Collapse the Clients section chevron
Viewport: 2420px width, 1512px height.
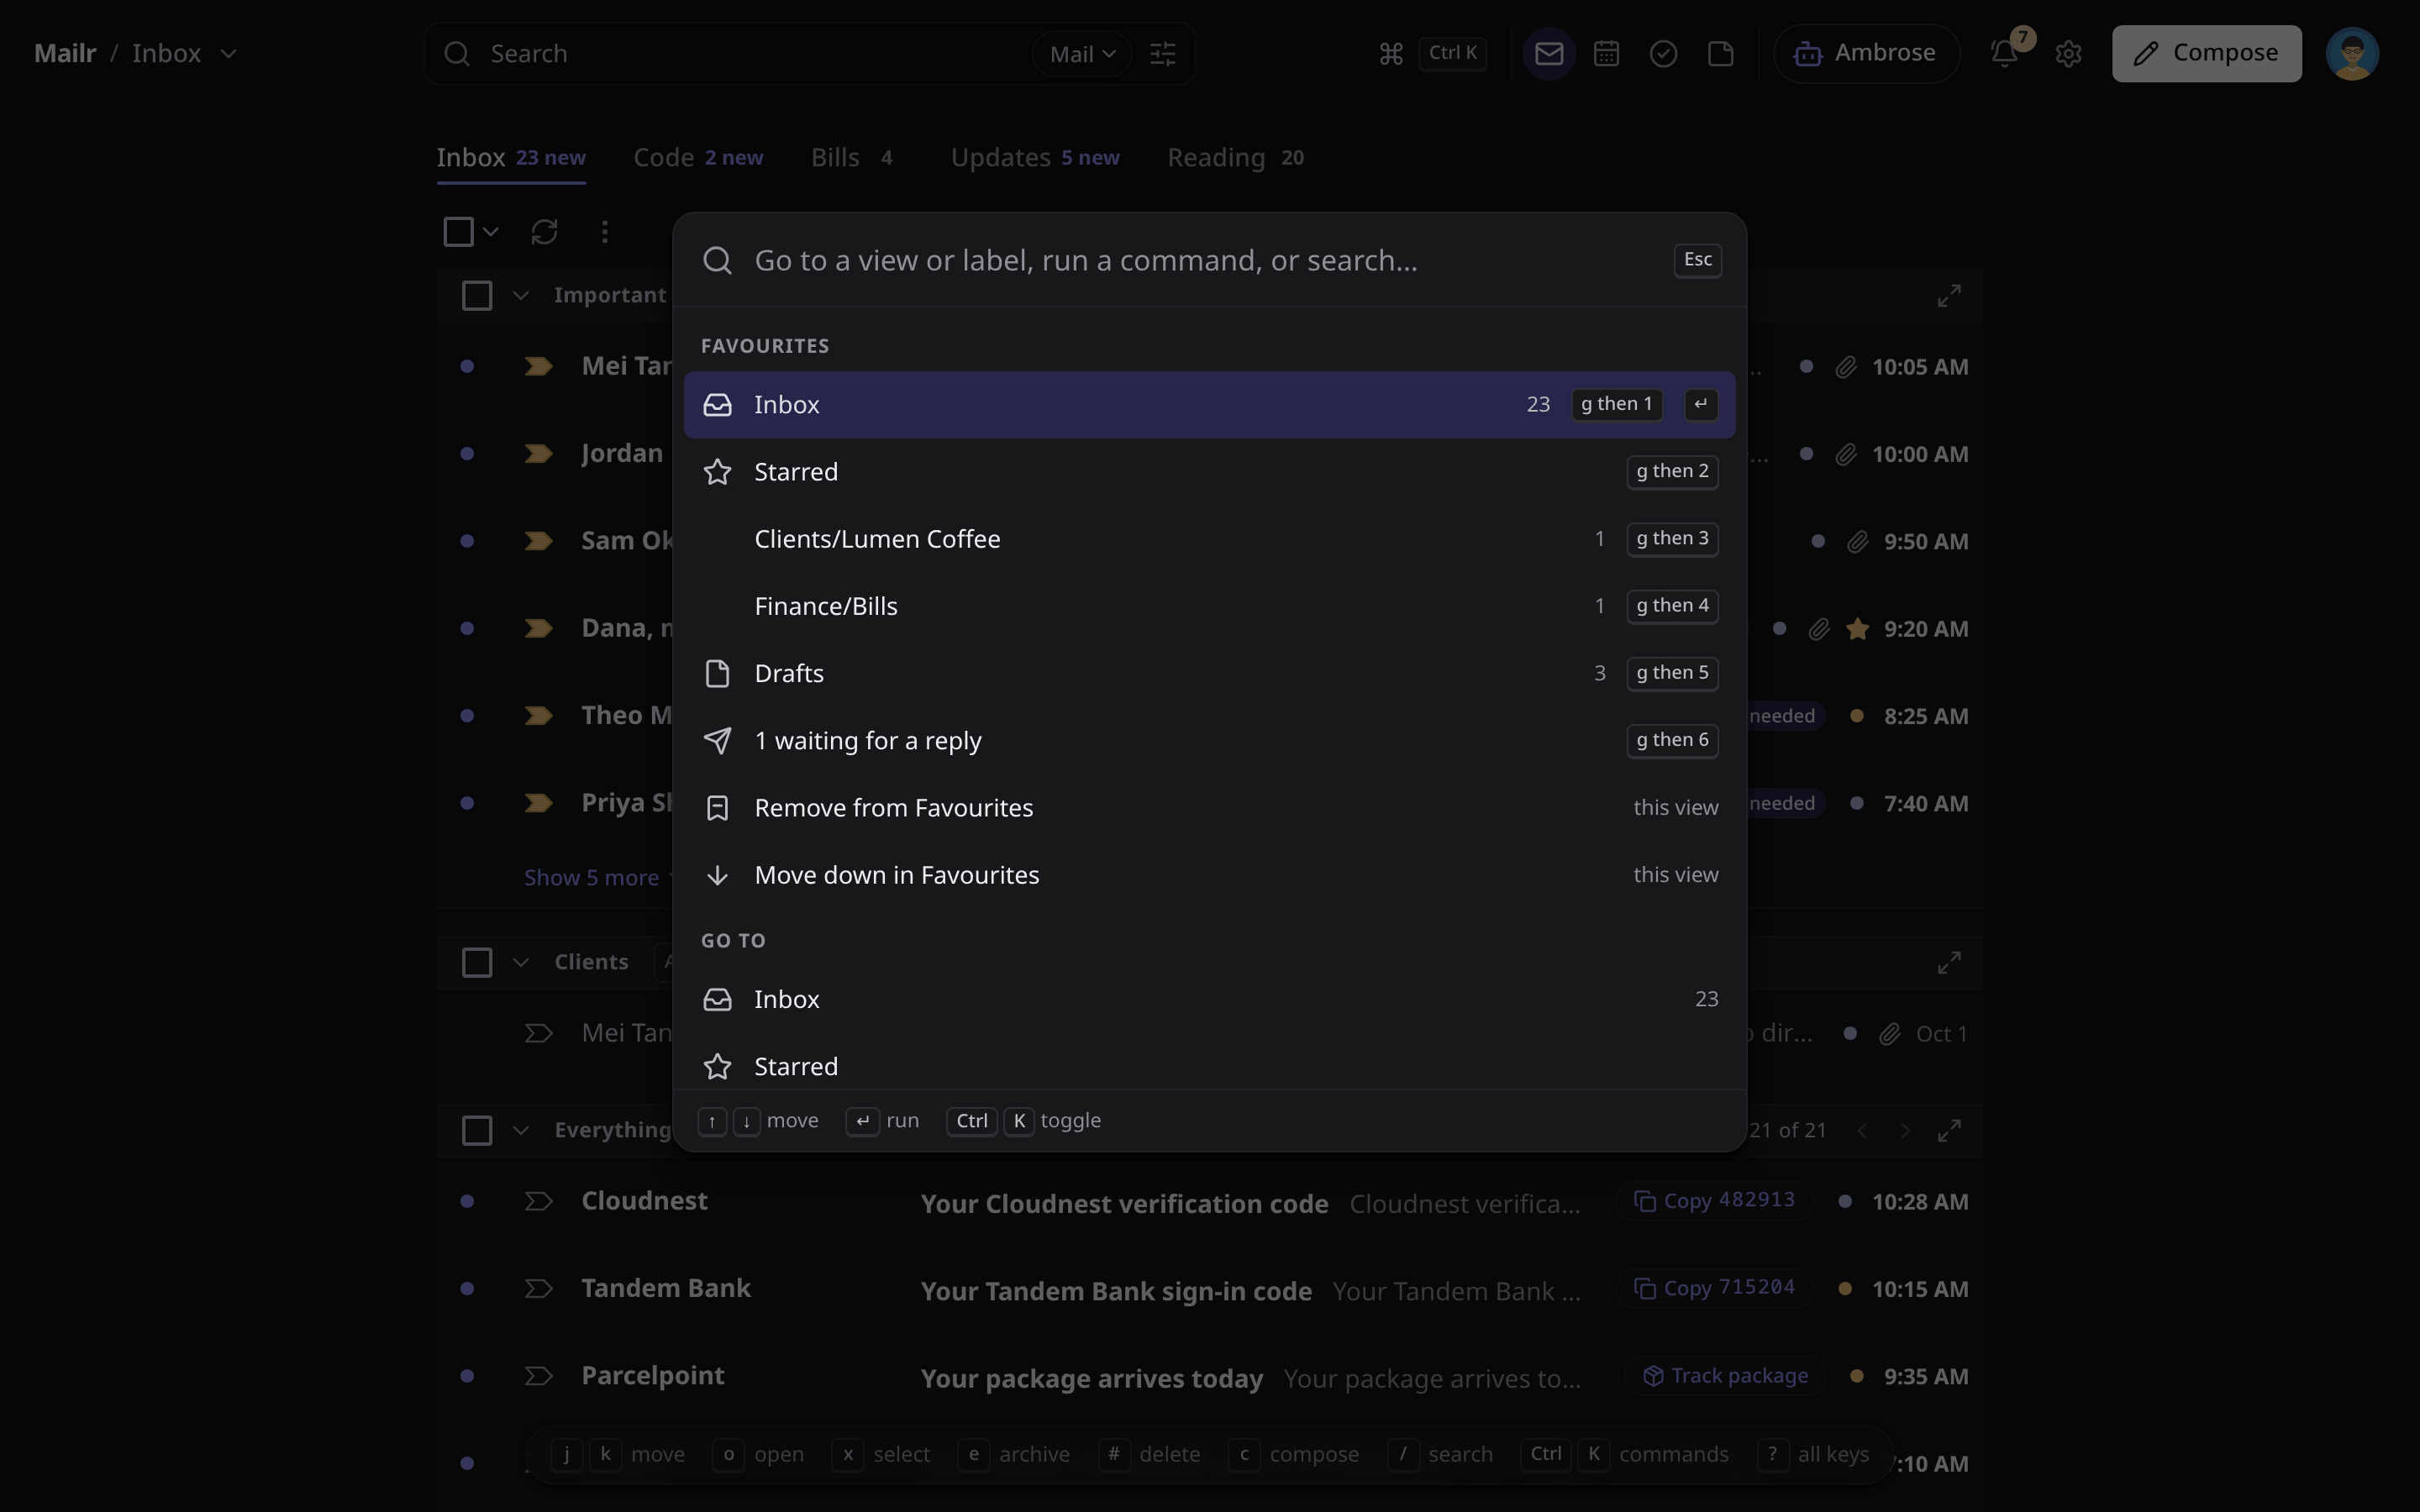tap(521, 963)
